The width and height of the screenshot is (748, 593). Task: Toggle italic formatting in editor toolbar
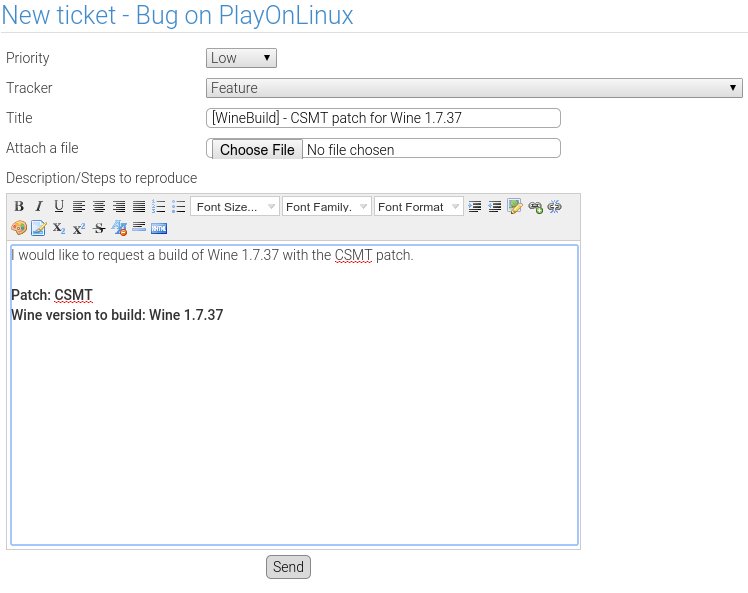pyautogui.click(x=39, y=206)
